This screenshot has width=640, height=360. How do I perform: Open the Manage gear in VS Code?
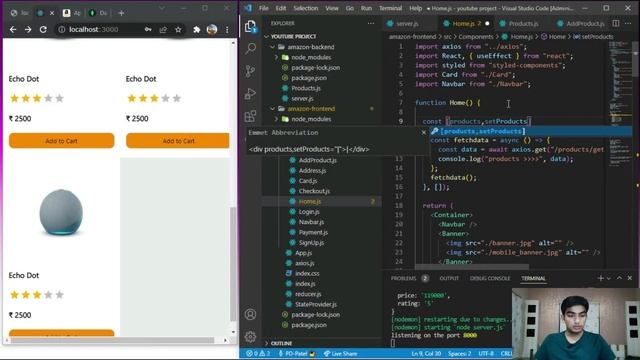tap(250, 336)
